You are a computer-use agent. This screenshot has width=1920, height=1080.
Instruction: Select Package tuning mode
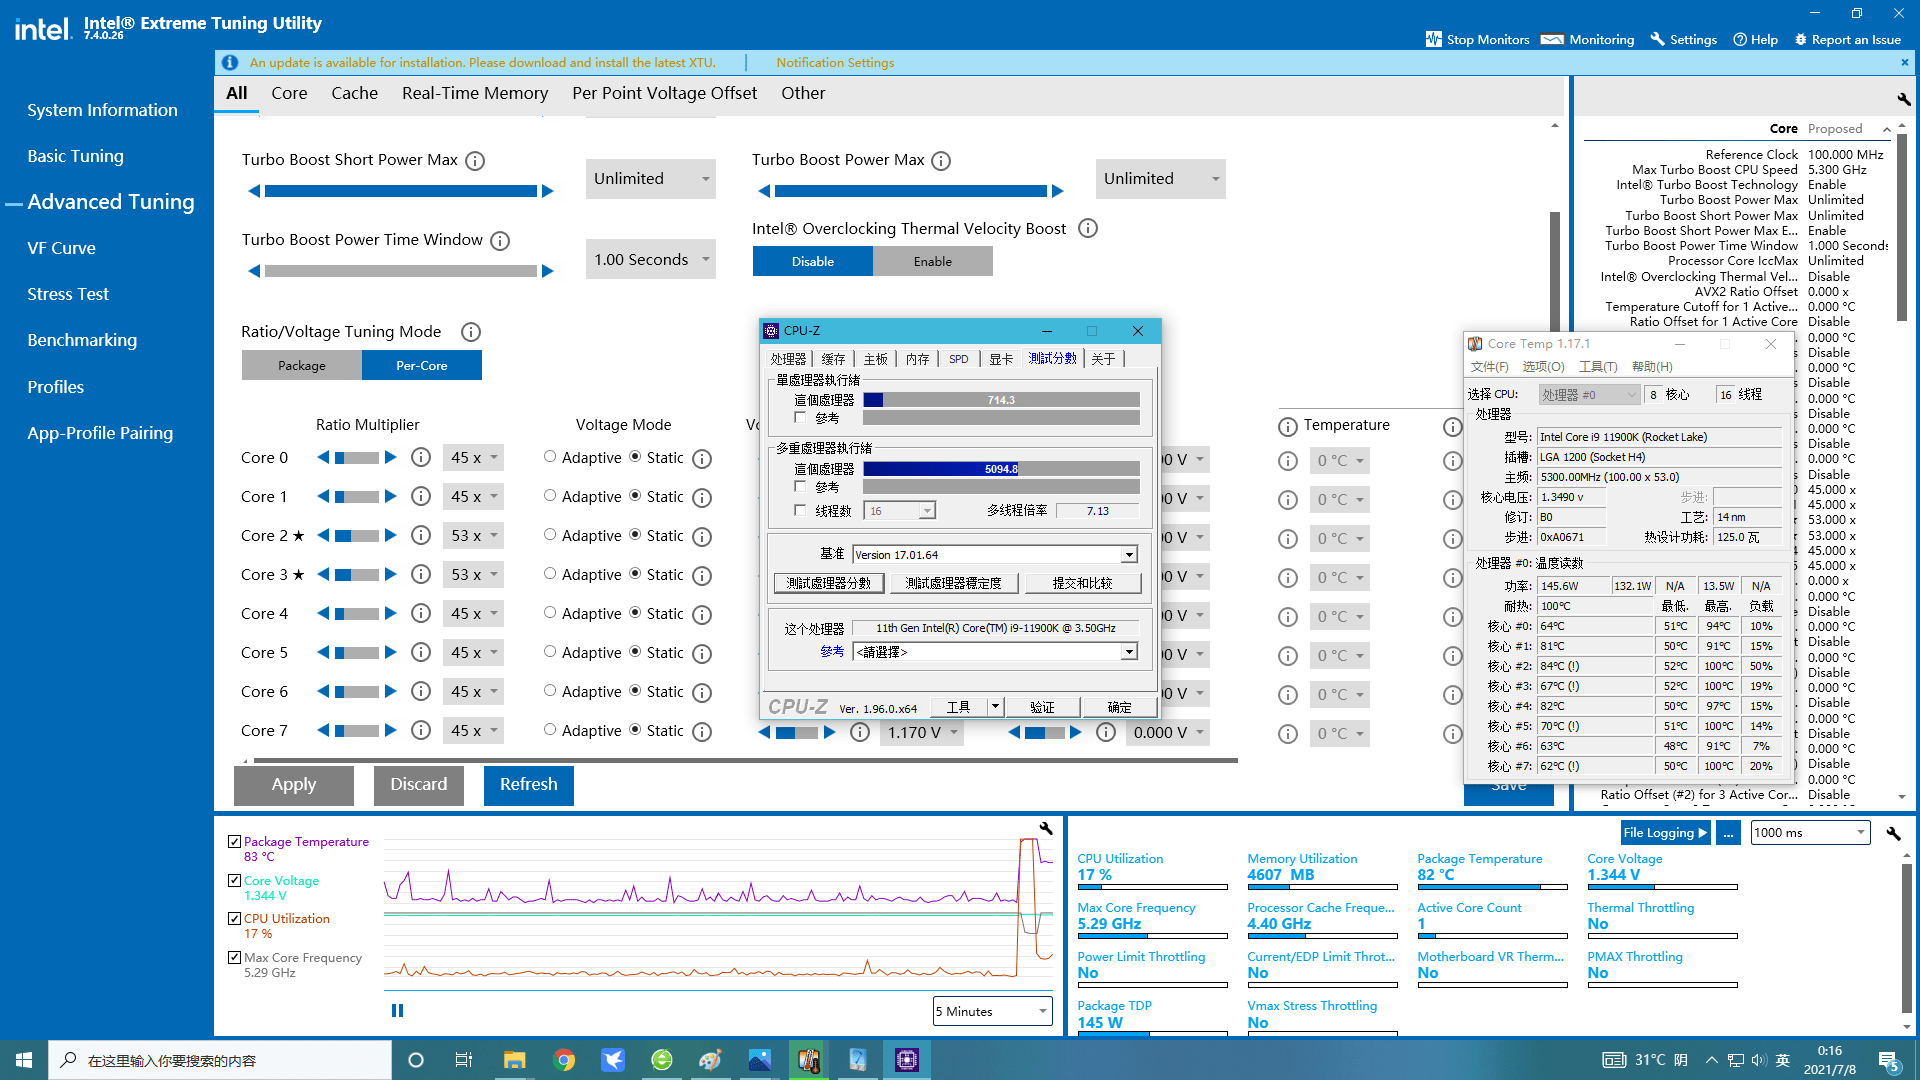302,365
